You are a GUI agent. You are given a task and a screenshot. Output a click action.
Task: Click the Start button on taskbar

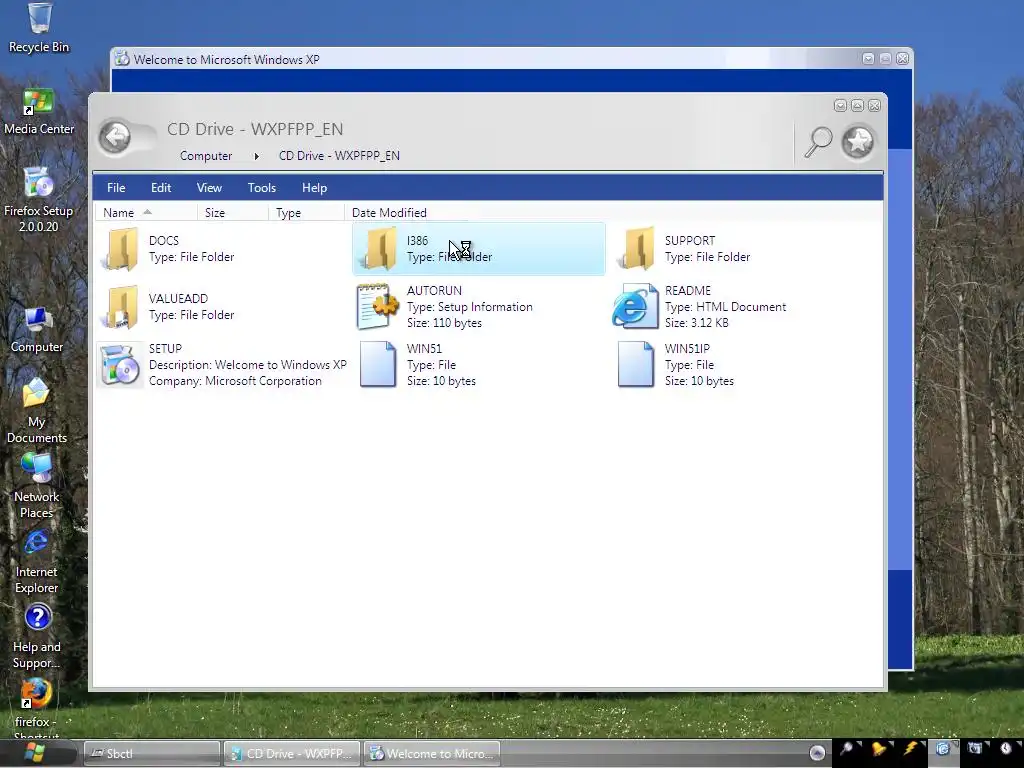pyautogui.click(x=34, y=753)
